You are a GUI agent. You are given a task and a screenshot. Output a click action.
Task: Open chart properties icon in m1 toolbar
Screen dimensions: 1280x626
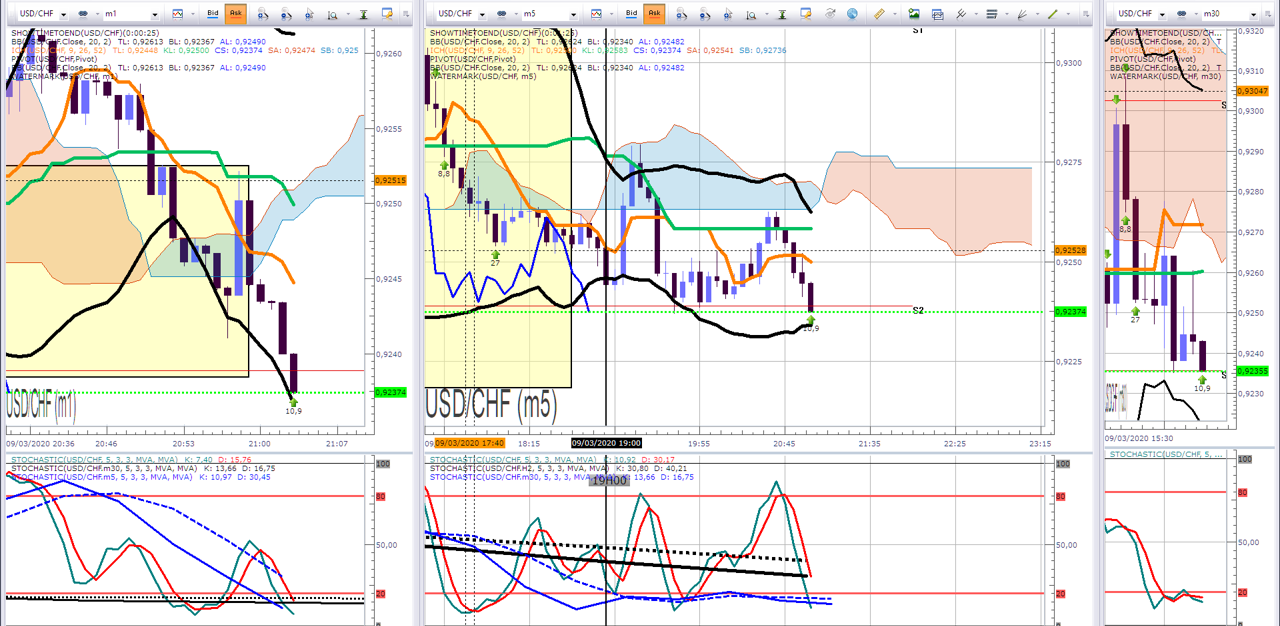tap(386, 14)
